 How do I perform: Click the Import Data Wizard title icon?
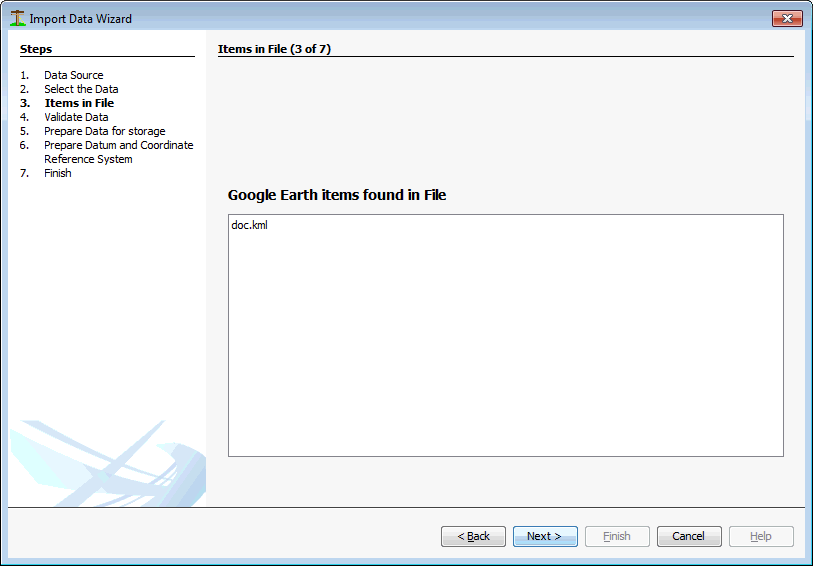pyautogui.click(x=18, y=18)
